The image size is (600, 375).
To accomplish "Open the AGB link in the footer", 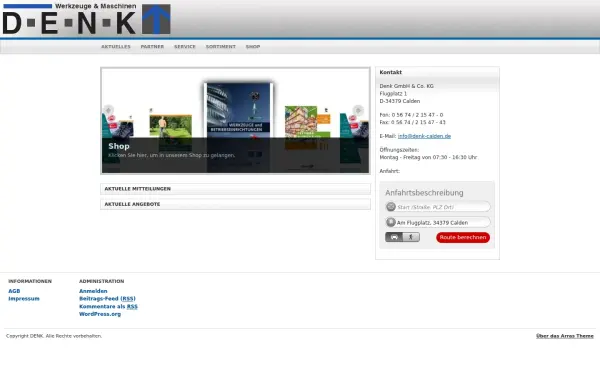I will tap(14, 291).
